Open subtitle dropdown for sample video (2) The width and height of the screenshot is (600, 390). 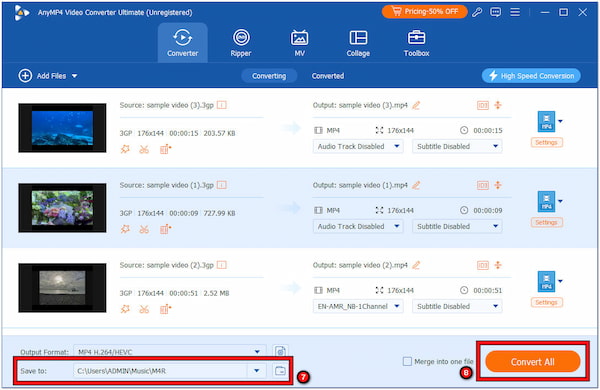pyautogui.click(x=457, y=306)
